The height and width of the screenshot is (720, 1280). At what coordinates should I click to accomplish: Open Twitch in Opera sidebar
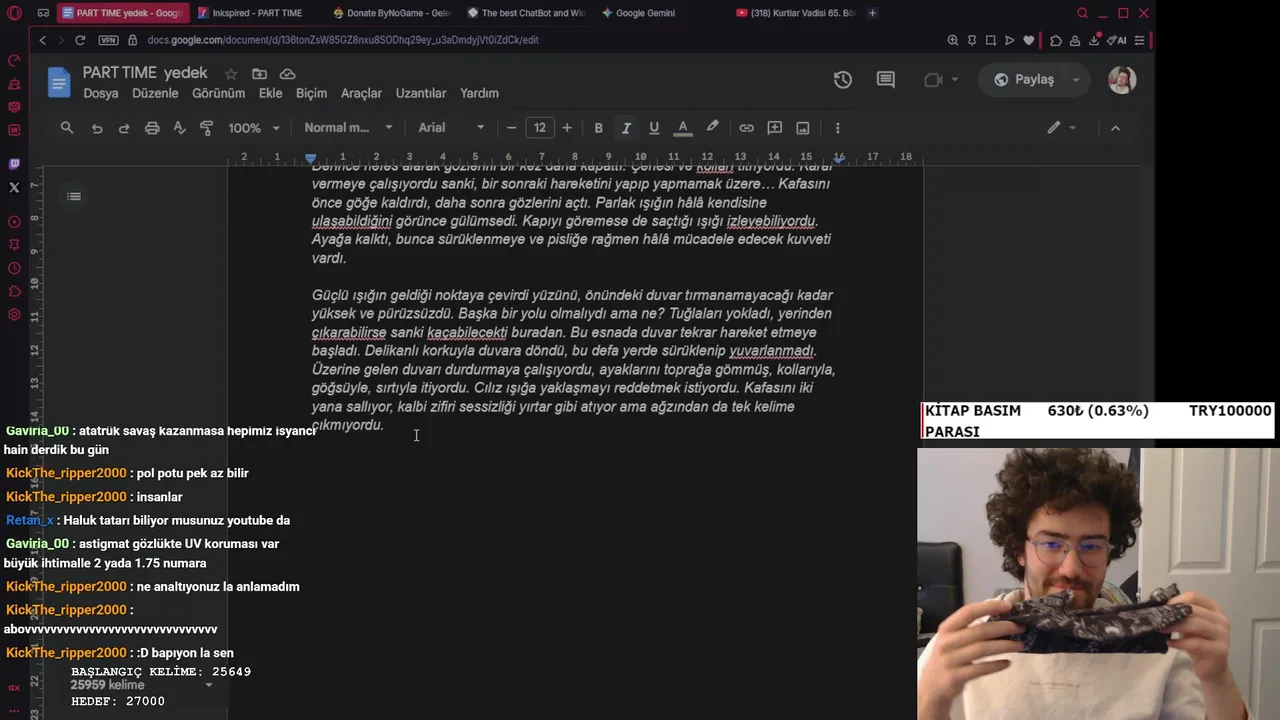(x=14, y=164)
